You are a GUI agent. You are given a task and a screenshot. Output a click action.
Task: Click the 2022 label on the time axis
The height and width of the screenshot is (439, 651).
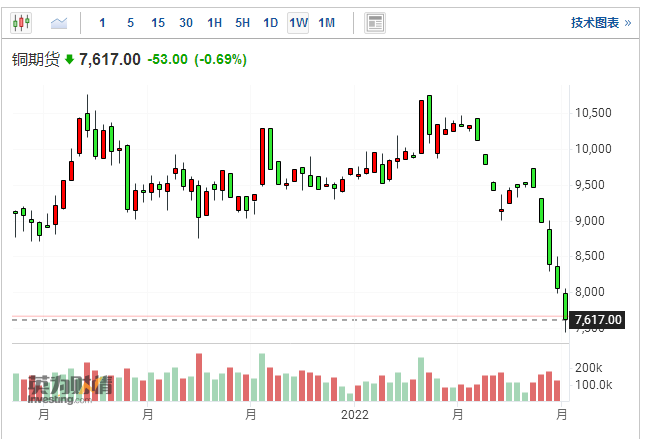point(356,413)
